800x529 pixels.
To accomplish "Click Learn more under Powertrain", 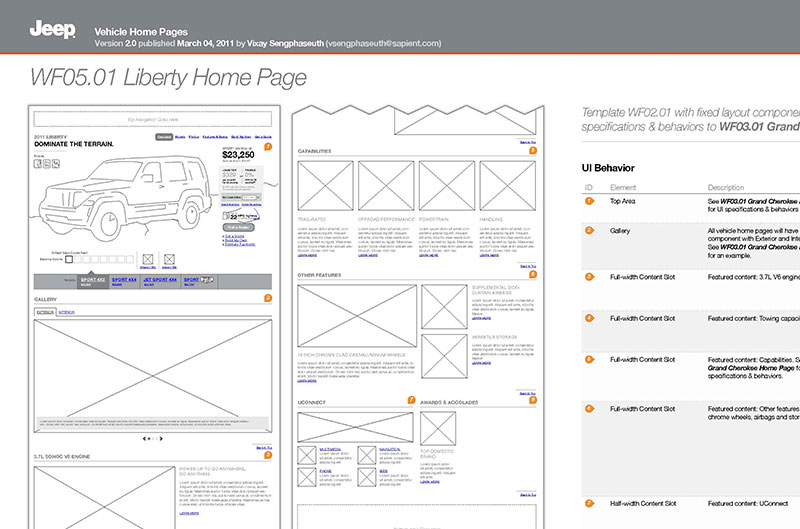I will pos(429,255).
